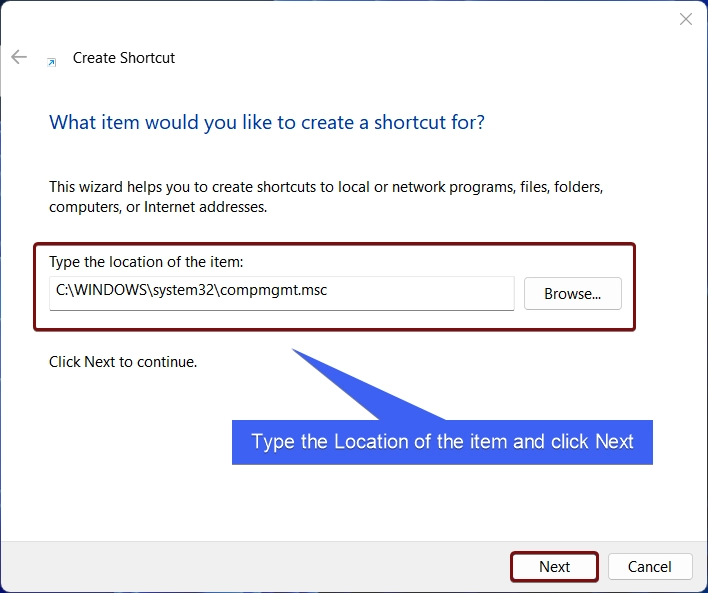
Task: Focus the item location text field
Action: click(282, 294)
